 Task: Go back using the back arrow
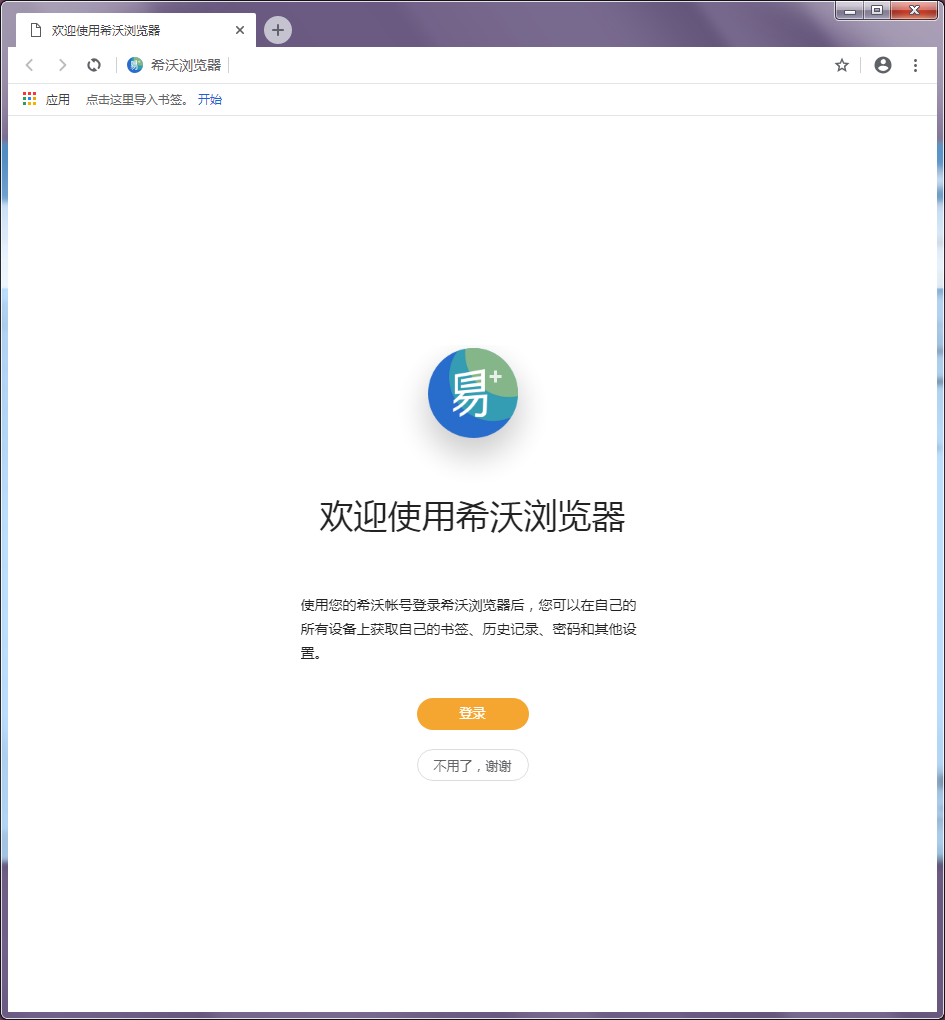coord(30,65)
